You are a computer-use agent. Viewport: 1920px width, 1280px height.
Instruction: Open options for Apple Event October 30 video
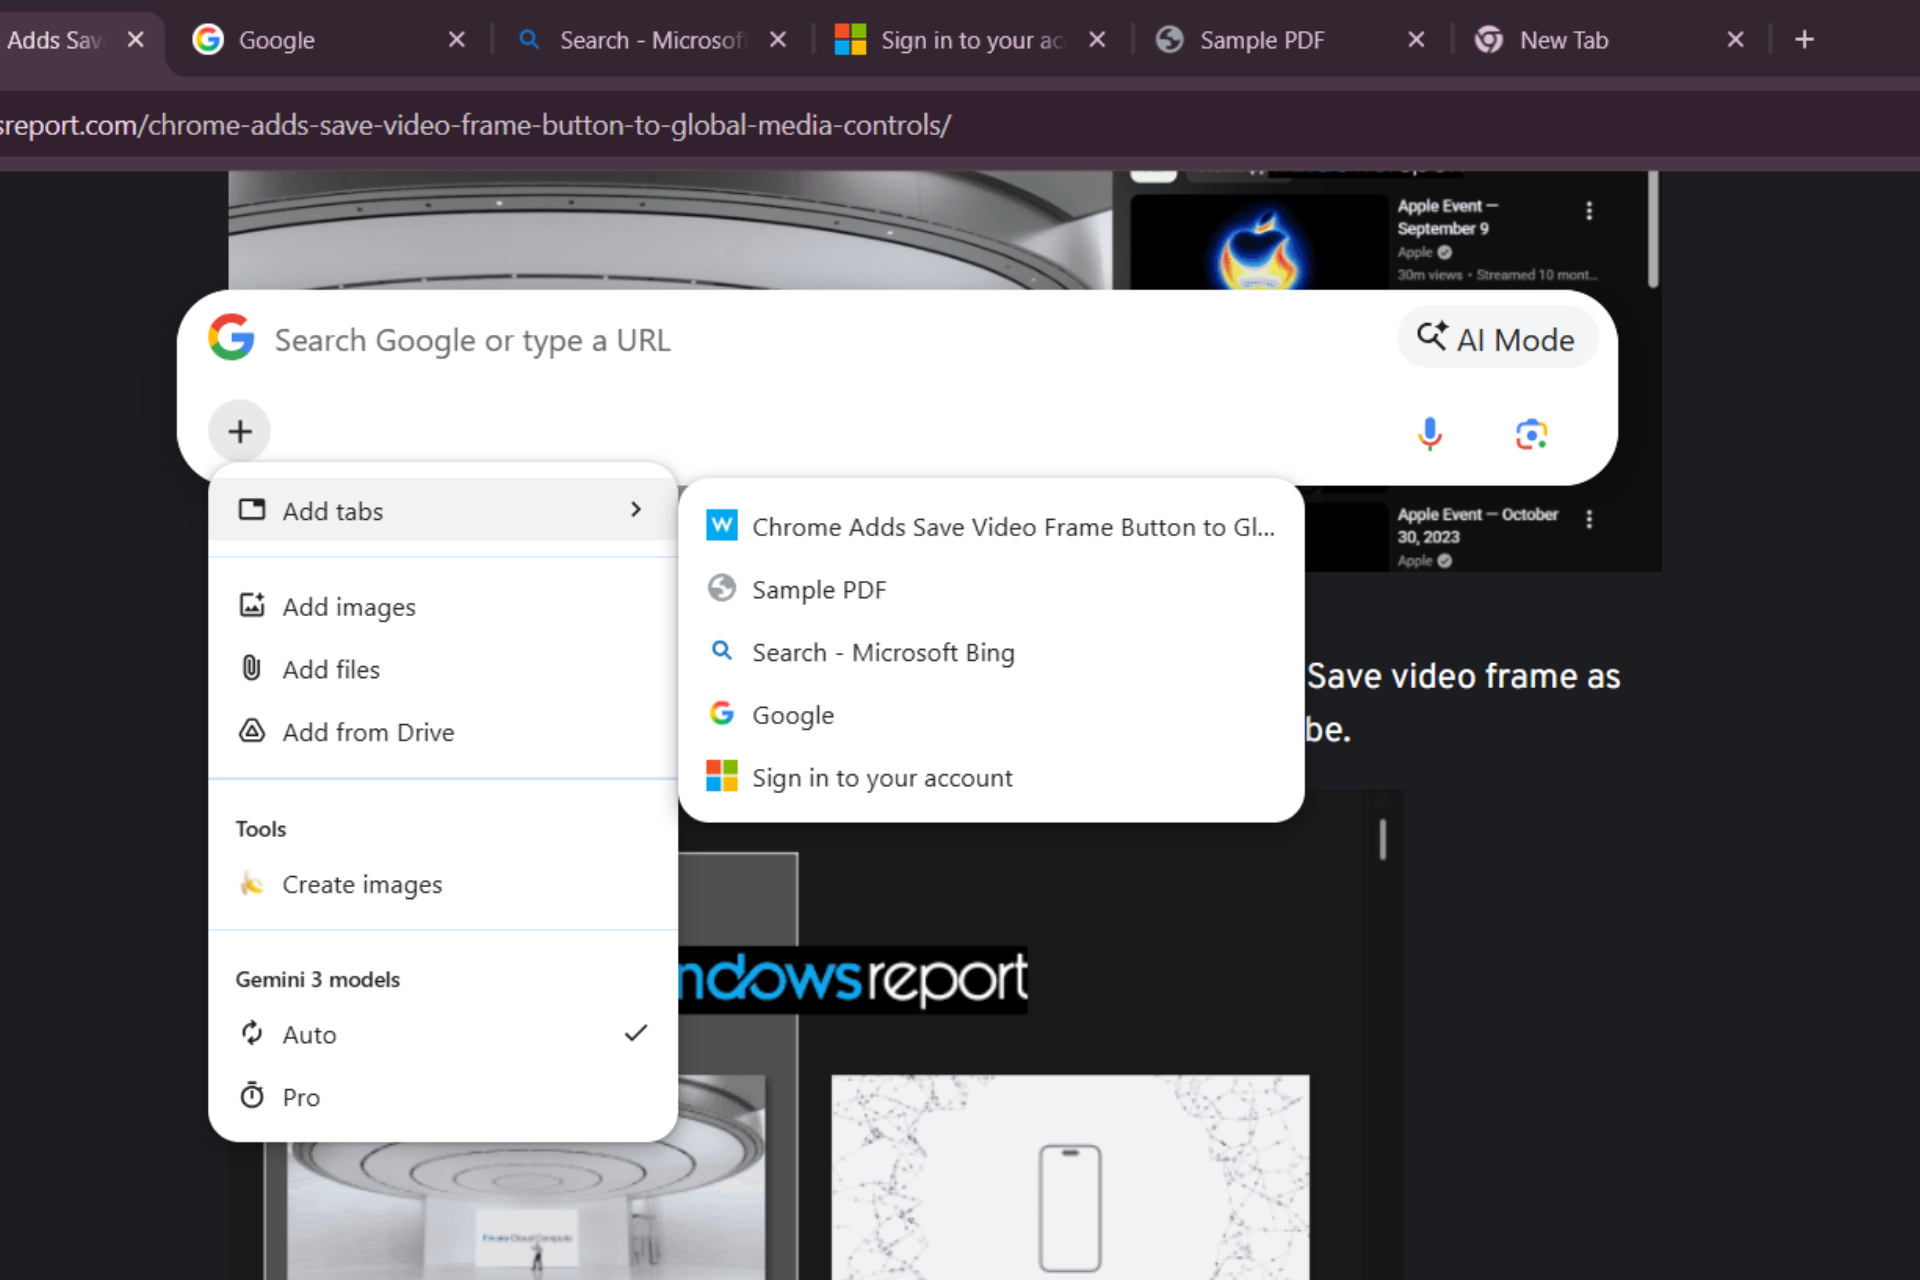pyautogui.click(x=1588, y=518)
